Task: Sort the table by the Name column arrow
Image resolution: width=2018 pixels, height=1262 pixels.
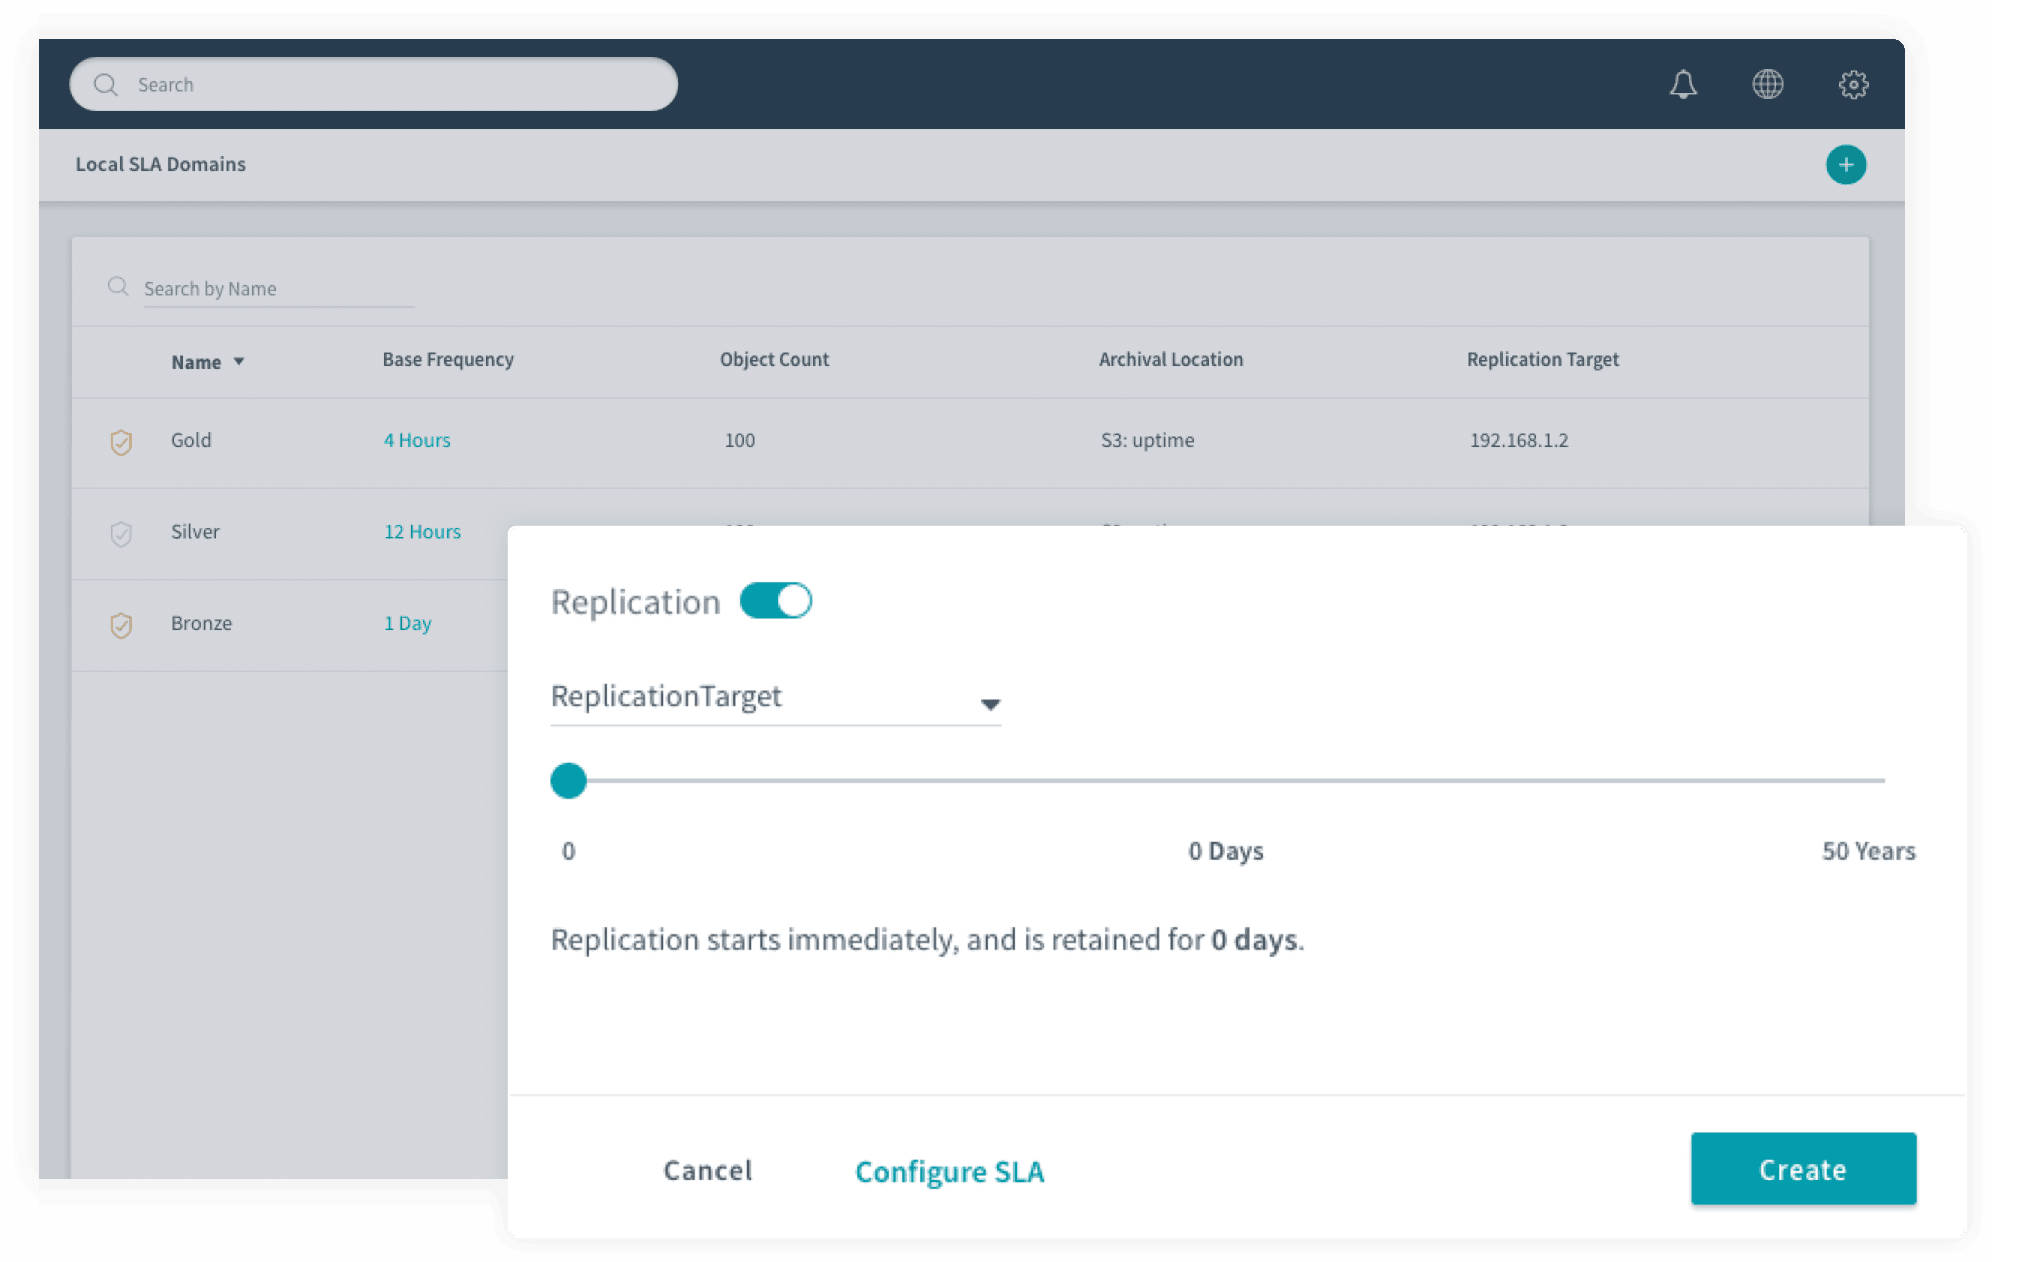Action: 239,362
